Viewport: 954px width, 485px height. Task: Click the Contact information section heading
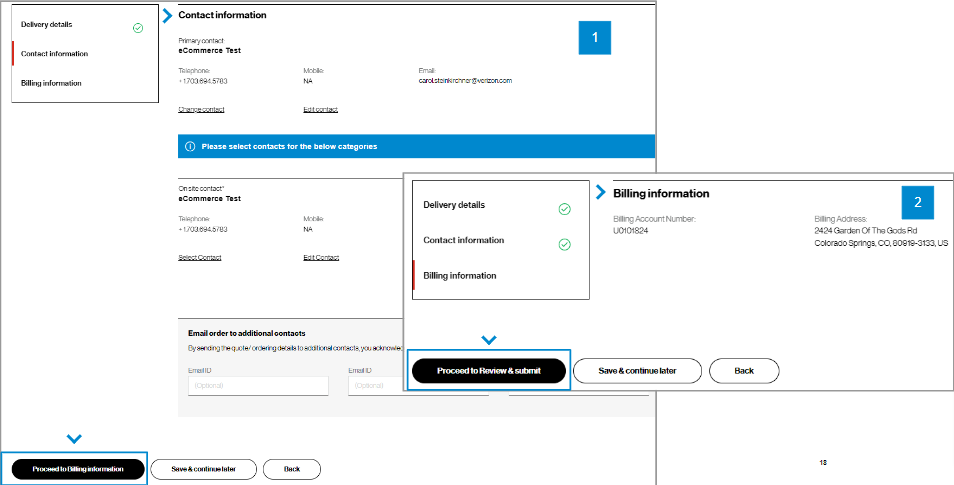click(222, 15)
